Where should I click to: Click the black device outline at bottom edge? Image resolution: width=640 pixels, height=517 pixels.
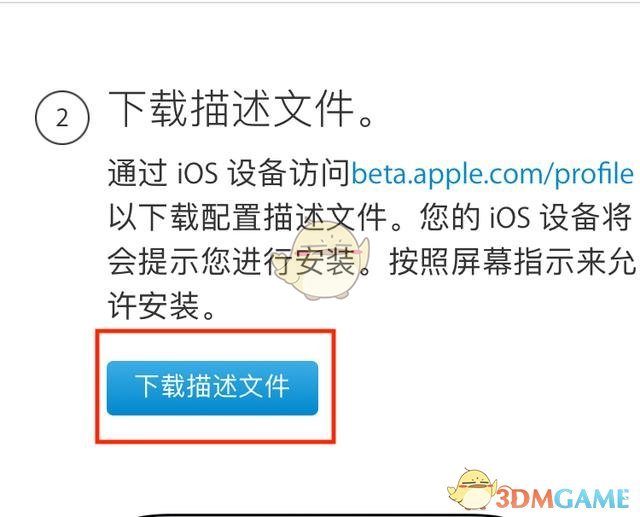click(x=318, y=515)
